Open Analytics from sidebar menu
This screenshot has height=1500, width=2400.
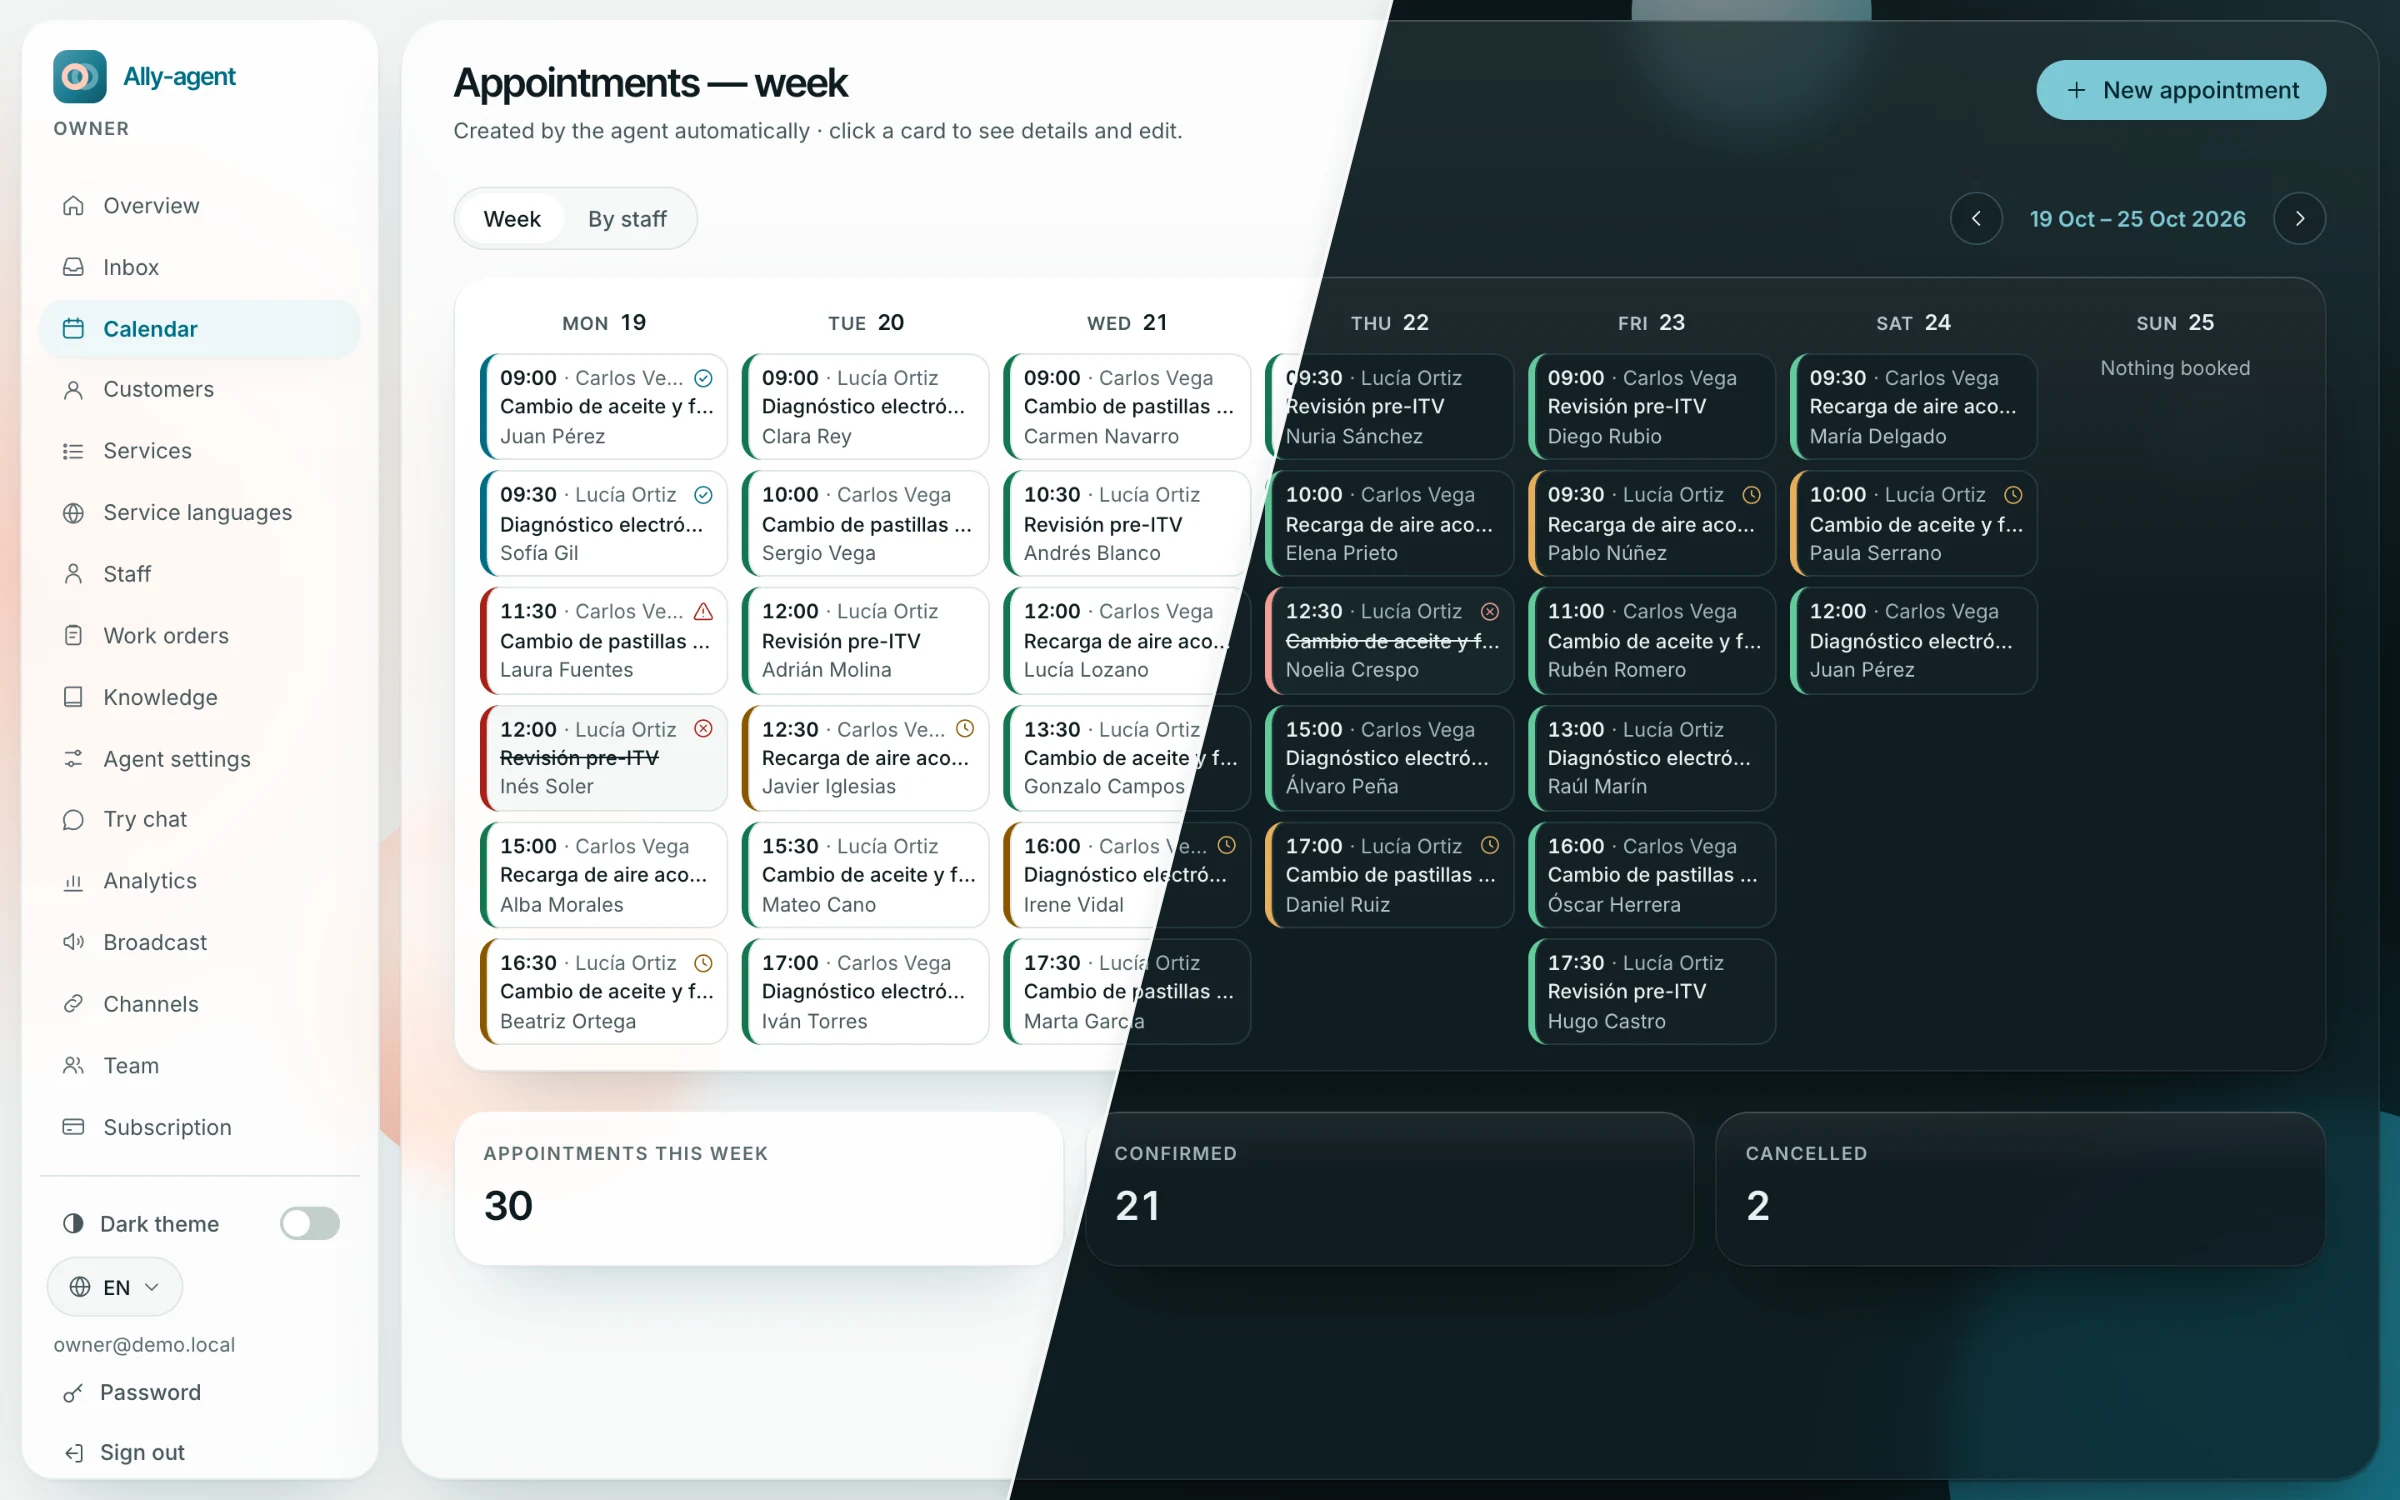[200, 881]
